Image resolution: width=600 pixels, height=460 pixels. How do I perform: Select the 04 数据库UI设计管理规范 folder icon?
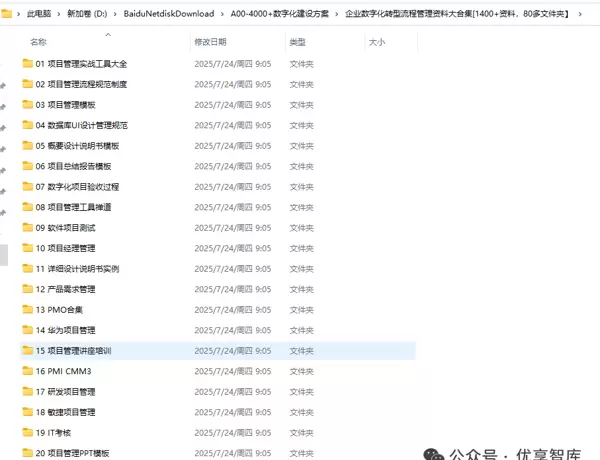(x=27, y=126)
